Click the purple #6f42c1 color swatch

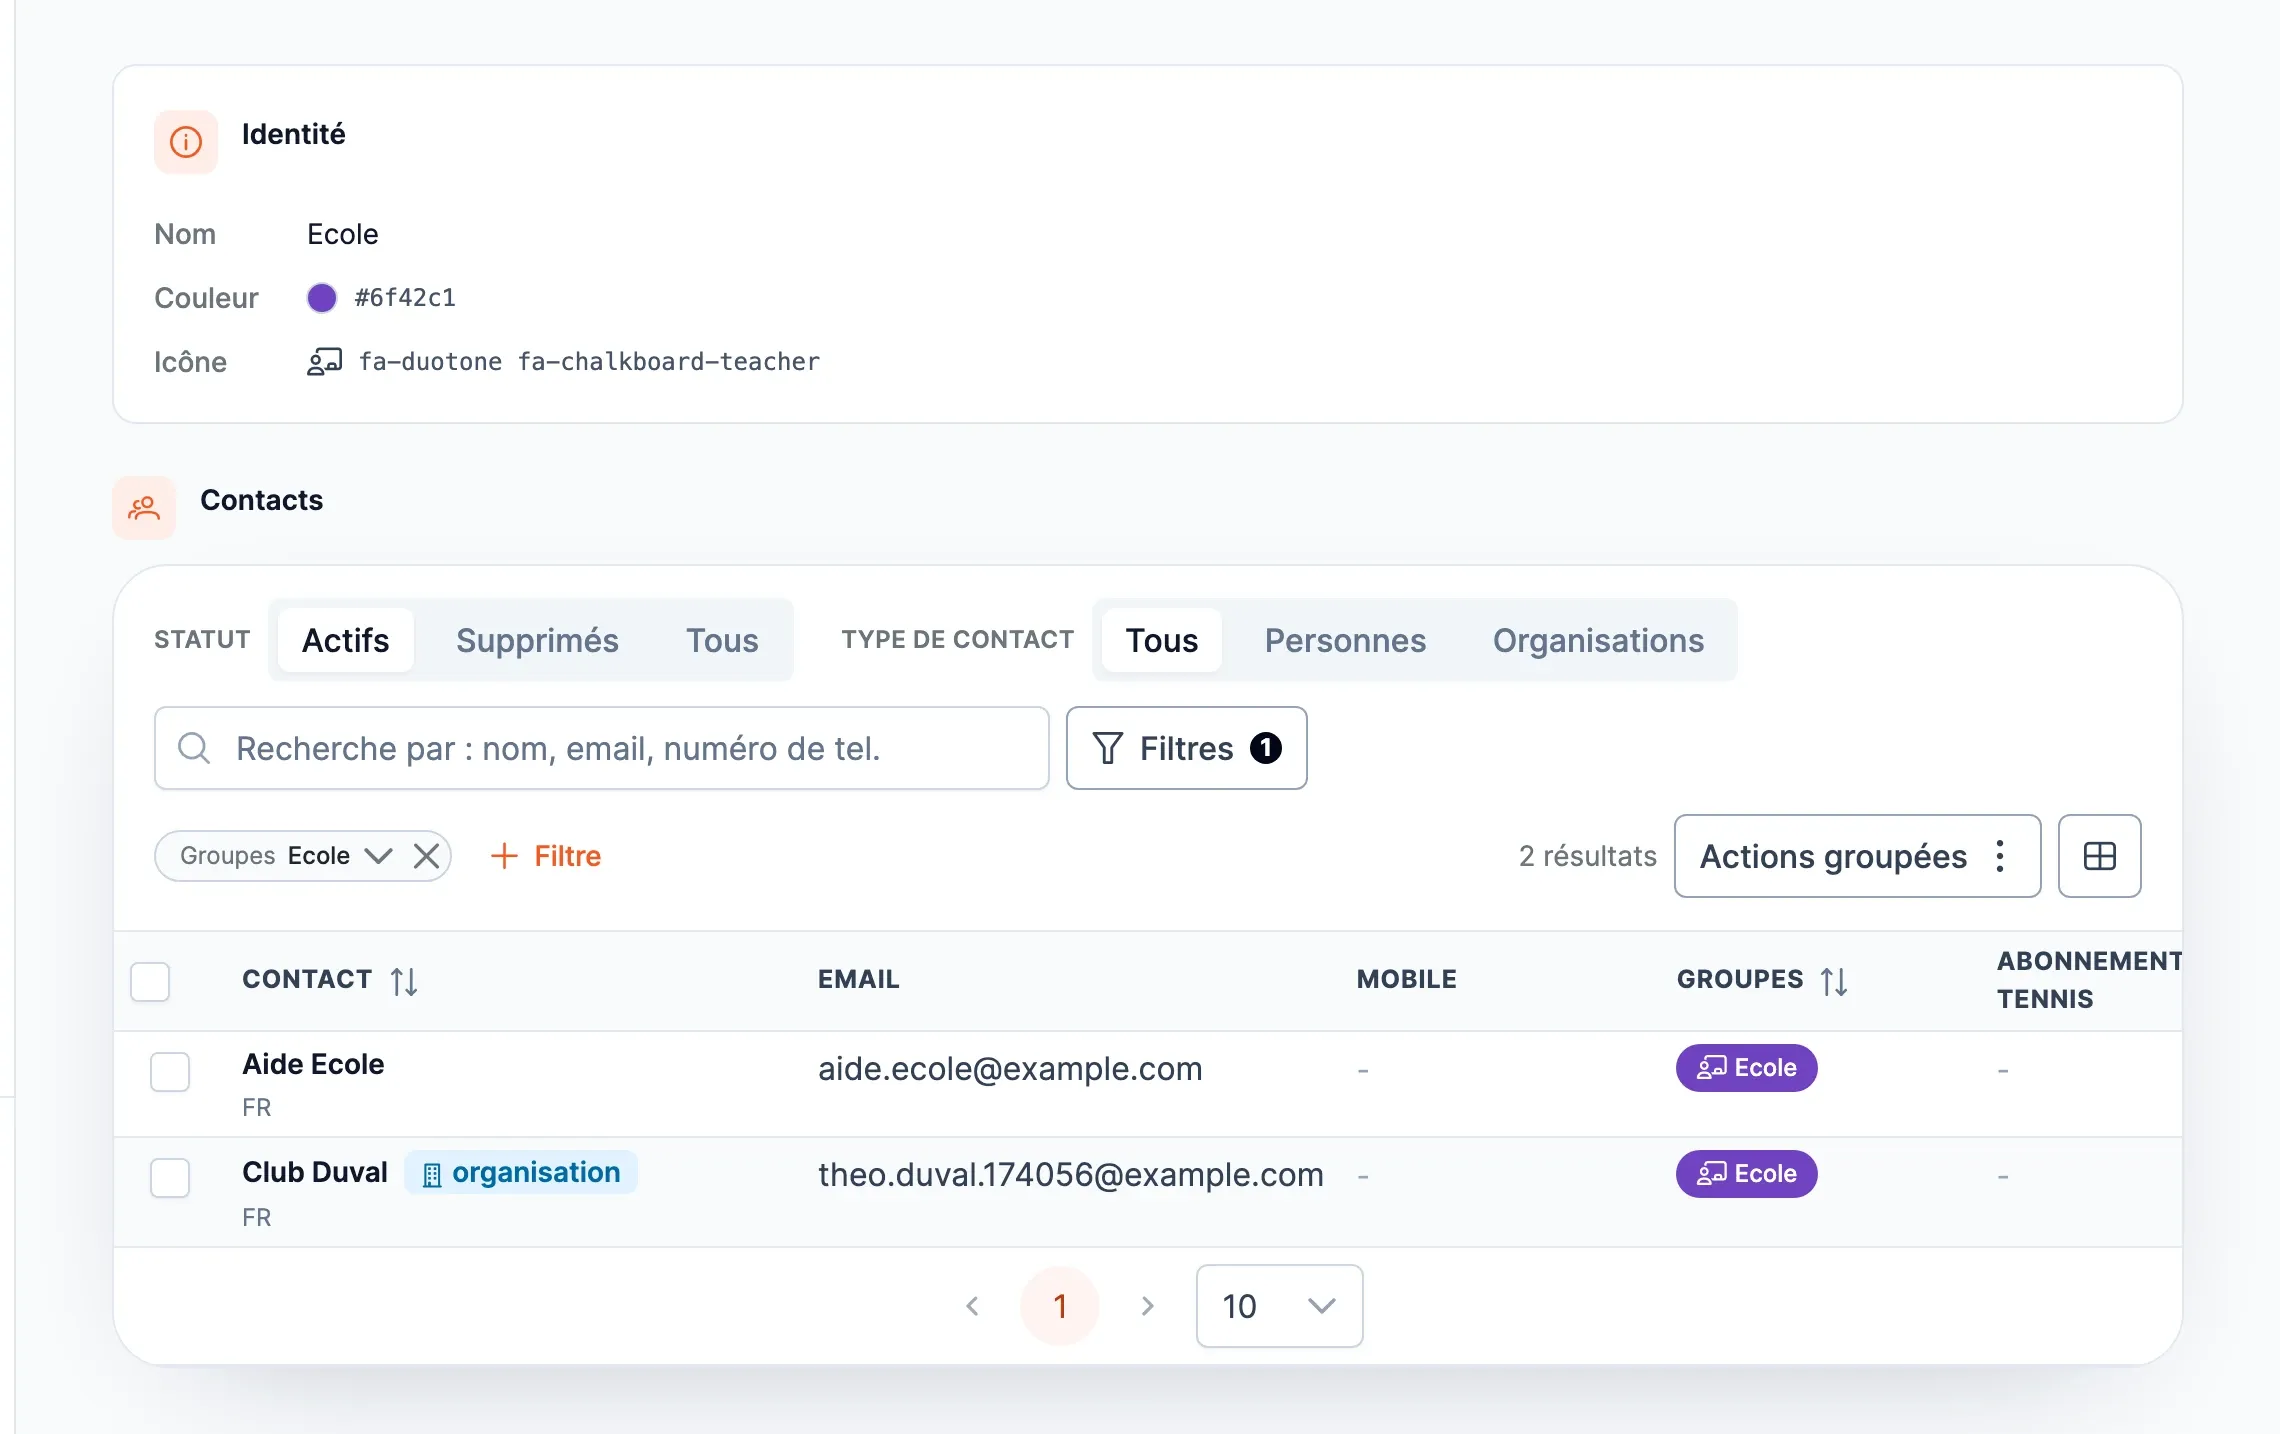322,298
